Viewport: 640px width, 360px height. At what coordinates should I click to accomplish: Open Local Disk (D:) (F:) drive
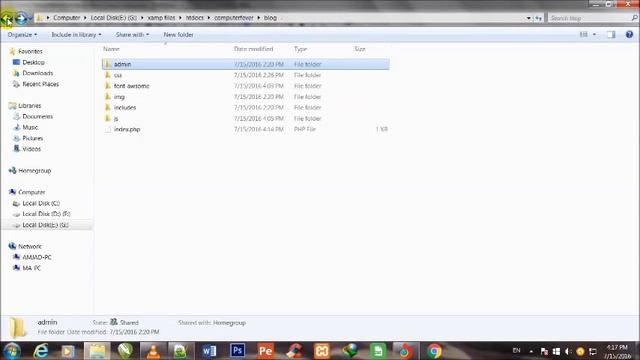(42, 214)
